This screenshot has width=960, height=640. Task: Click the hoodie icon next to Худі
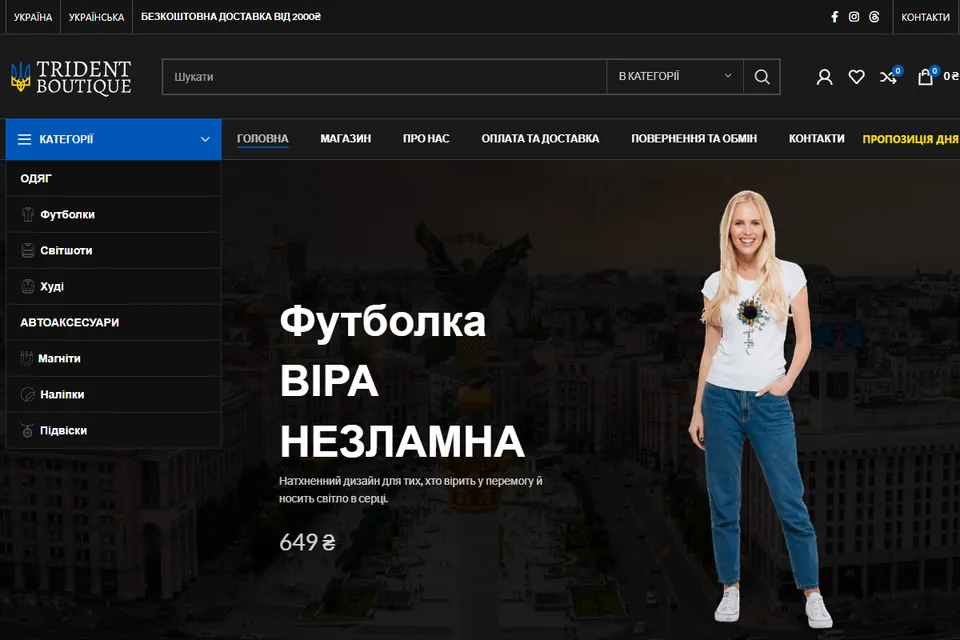tap(28, 287)
